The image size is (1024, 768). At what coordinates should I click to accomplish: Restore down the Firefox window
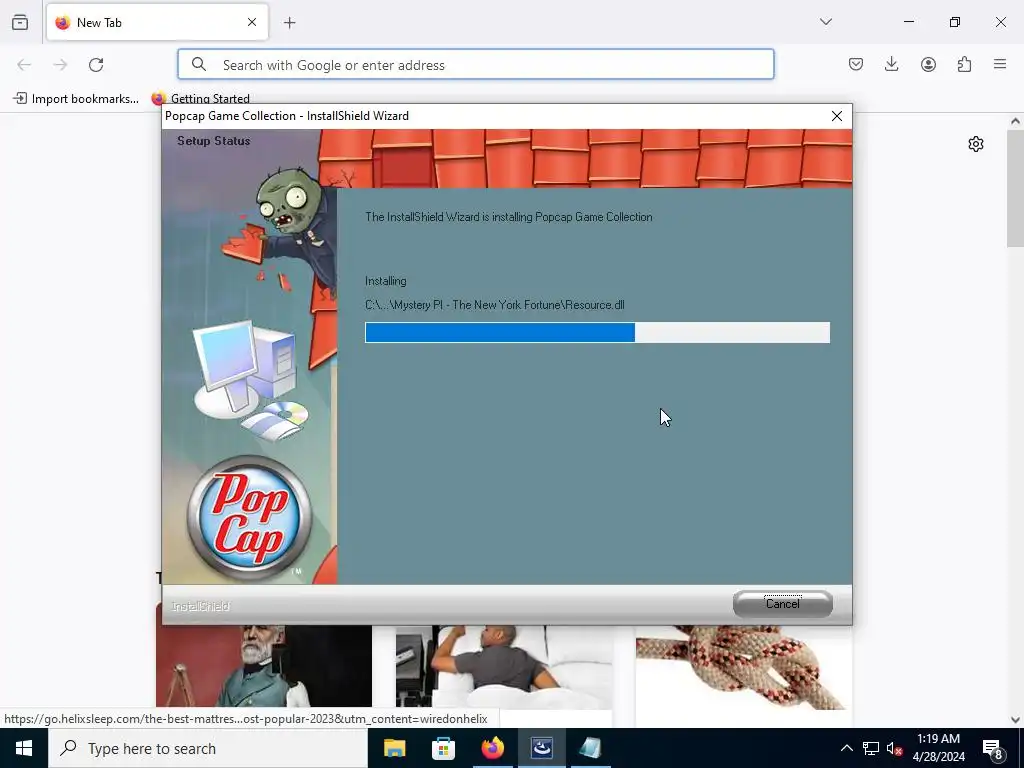coord(955,22)
